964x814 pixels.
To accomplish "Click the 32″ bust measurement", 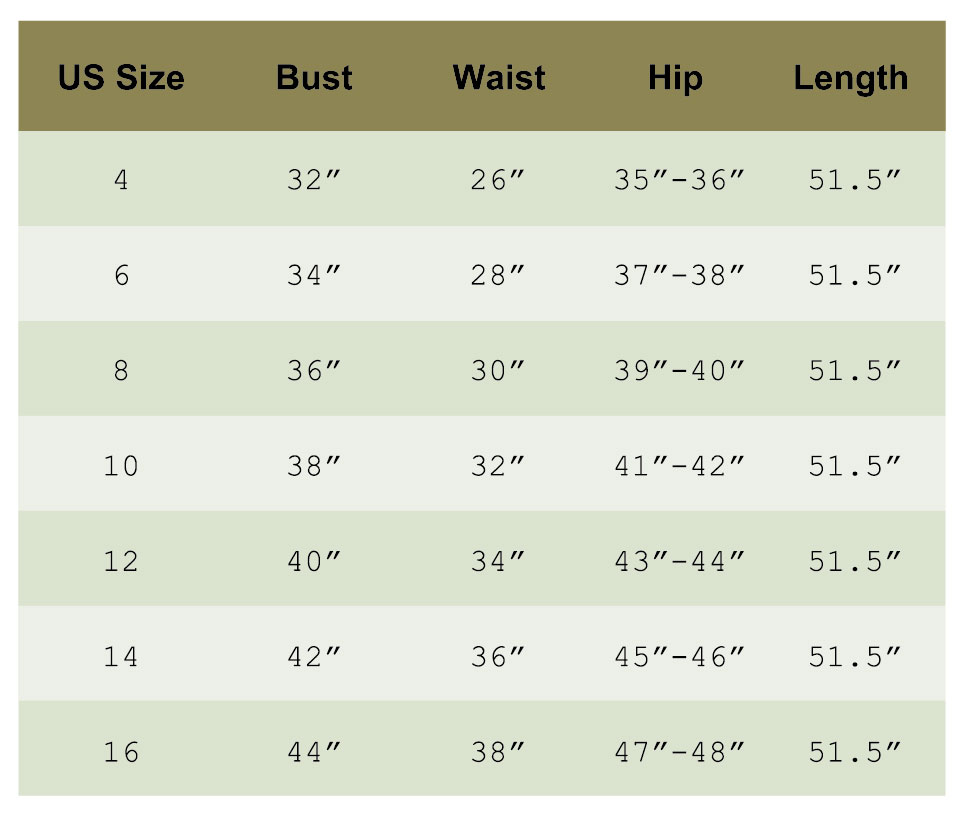I will [314, 181].
